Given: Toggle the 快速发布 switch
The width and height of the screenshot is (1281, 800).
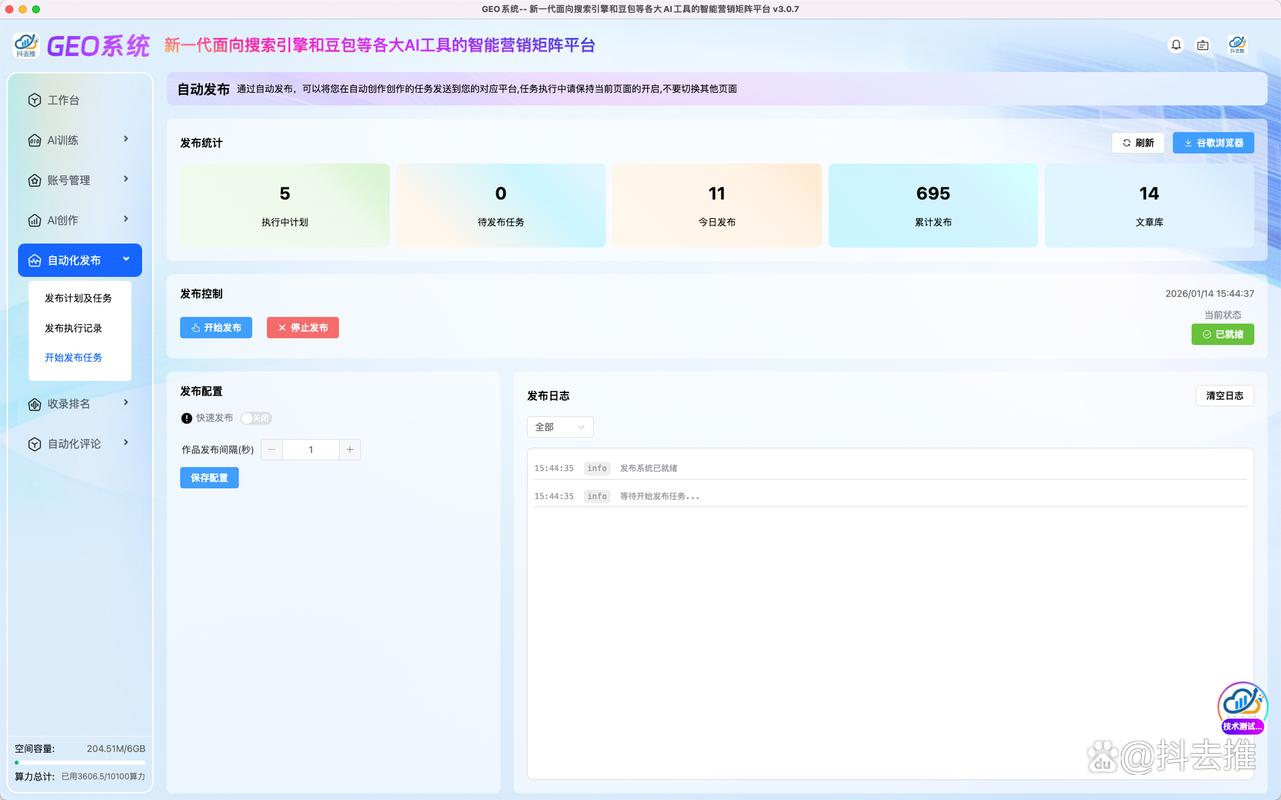Looking at the screenshot, I should (x=256, y=418).
